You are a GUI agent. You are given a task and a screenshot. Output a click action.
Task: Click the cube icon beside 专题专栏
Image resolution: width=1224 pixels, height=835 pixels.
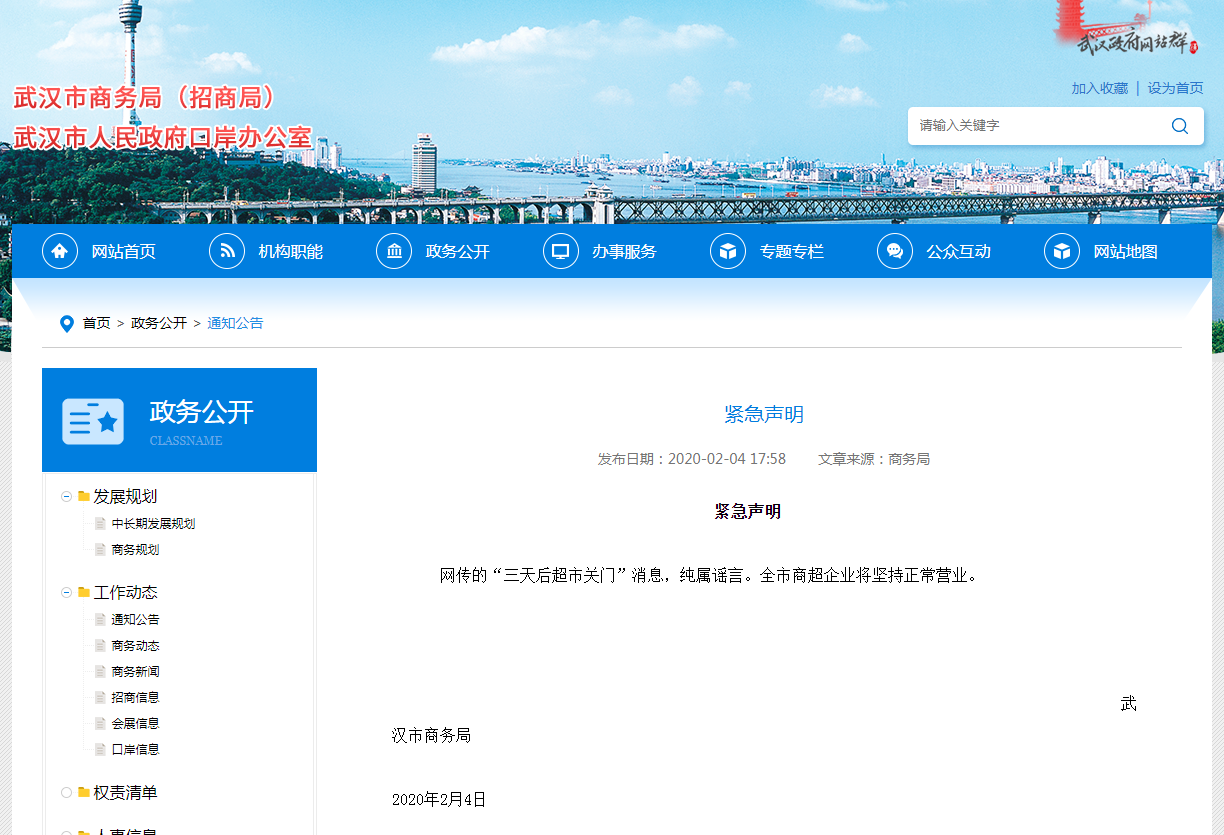(x=728, y=251)
